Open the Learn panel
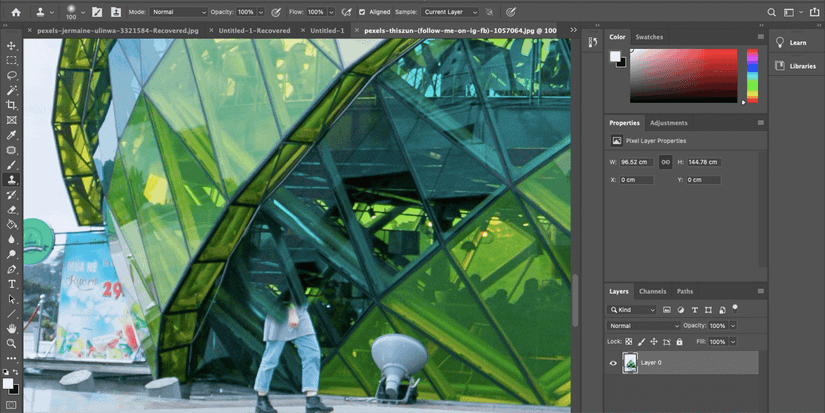 [x=797, y=43]
